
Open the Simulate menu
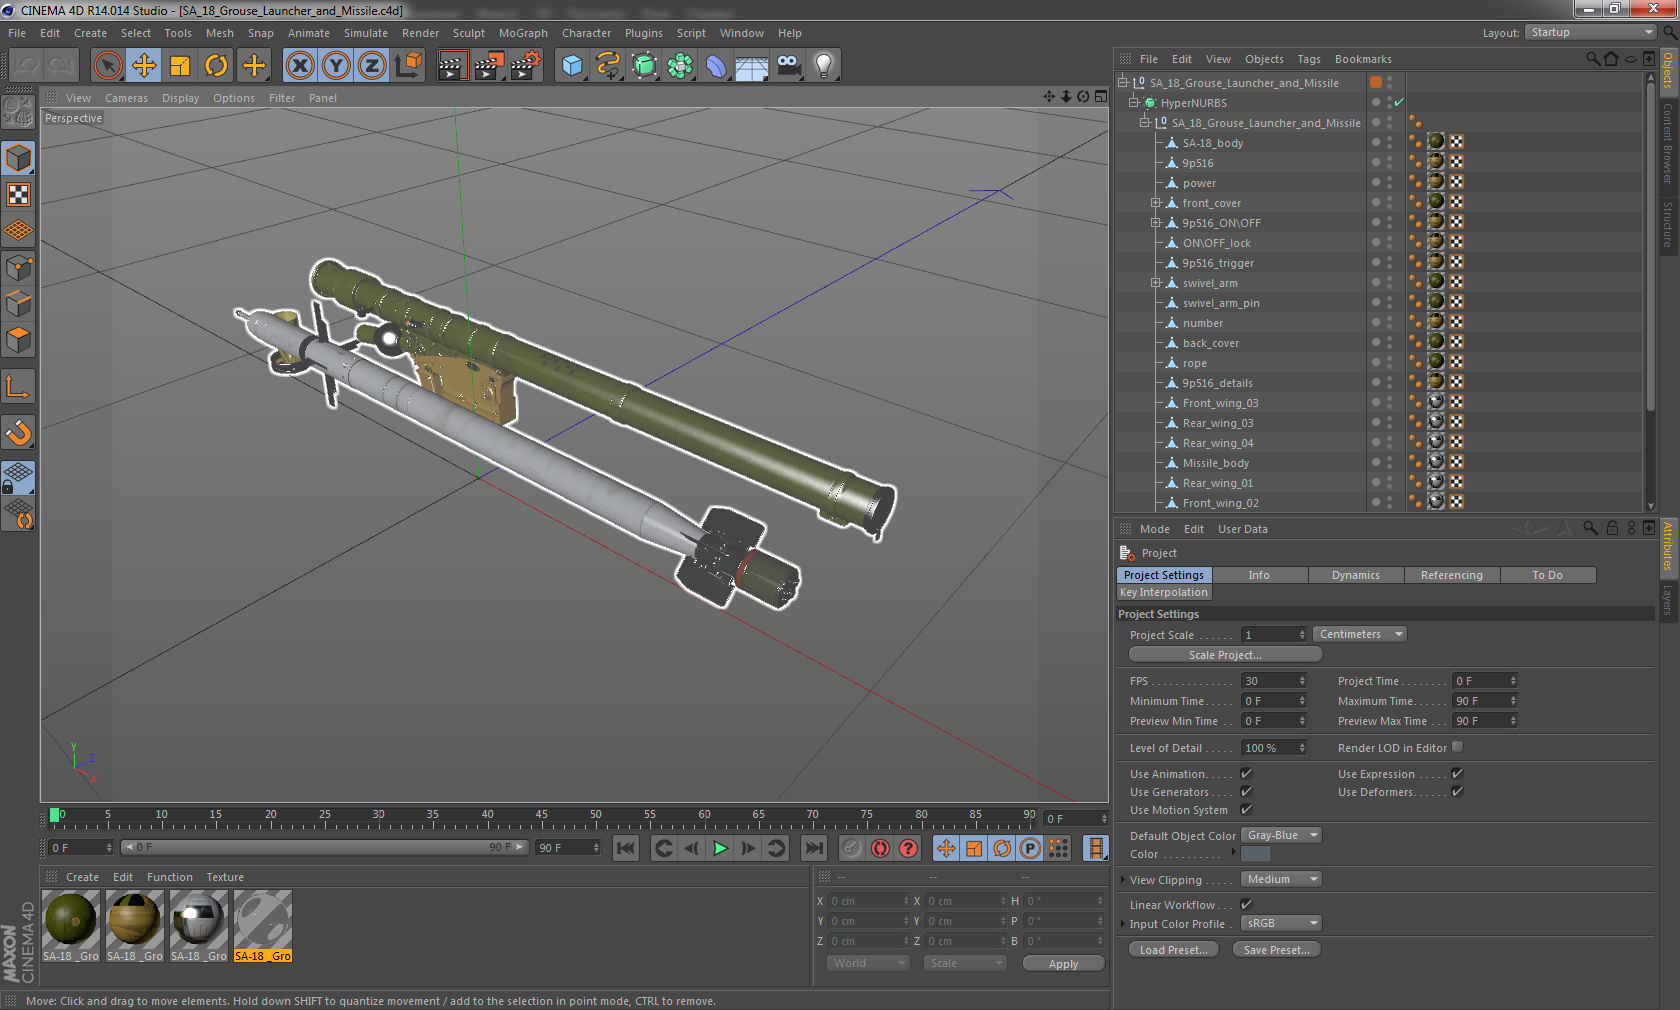tap(366, 33)
